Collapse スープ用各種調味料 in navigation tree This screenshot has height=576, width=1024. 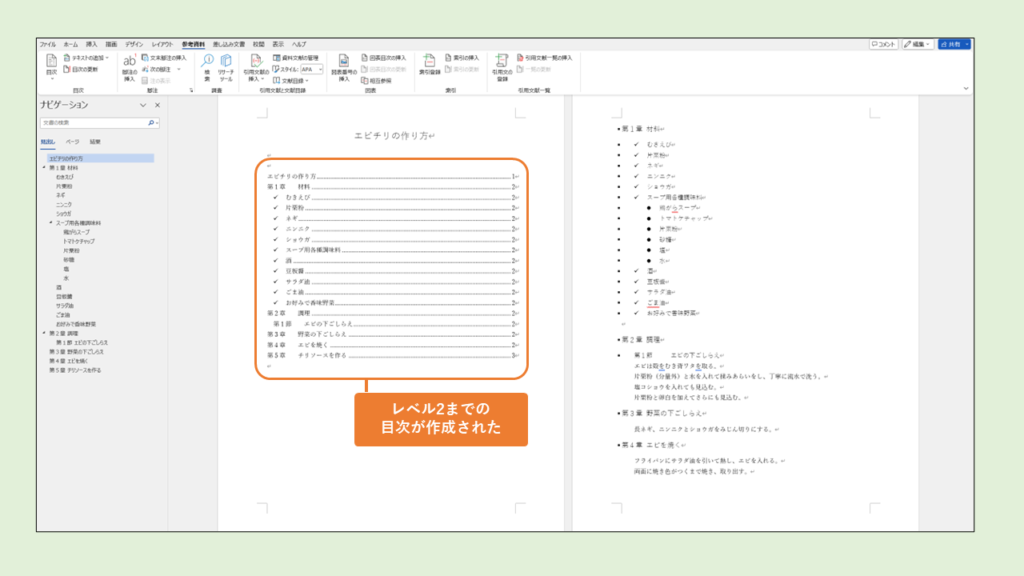[51, 223]
